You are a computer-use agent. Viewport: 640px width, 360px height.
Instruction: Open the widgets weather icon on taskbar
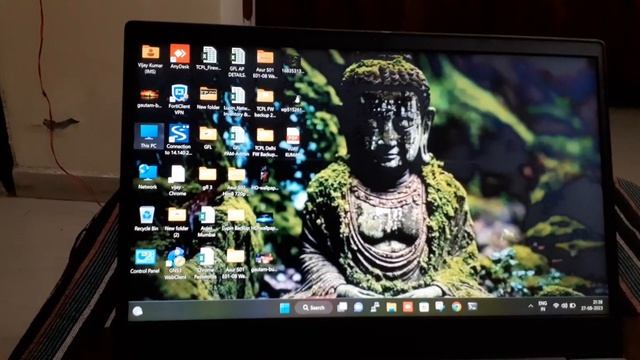(x=138, y=311)
